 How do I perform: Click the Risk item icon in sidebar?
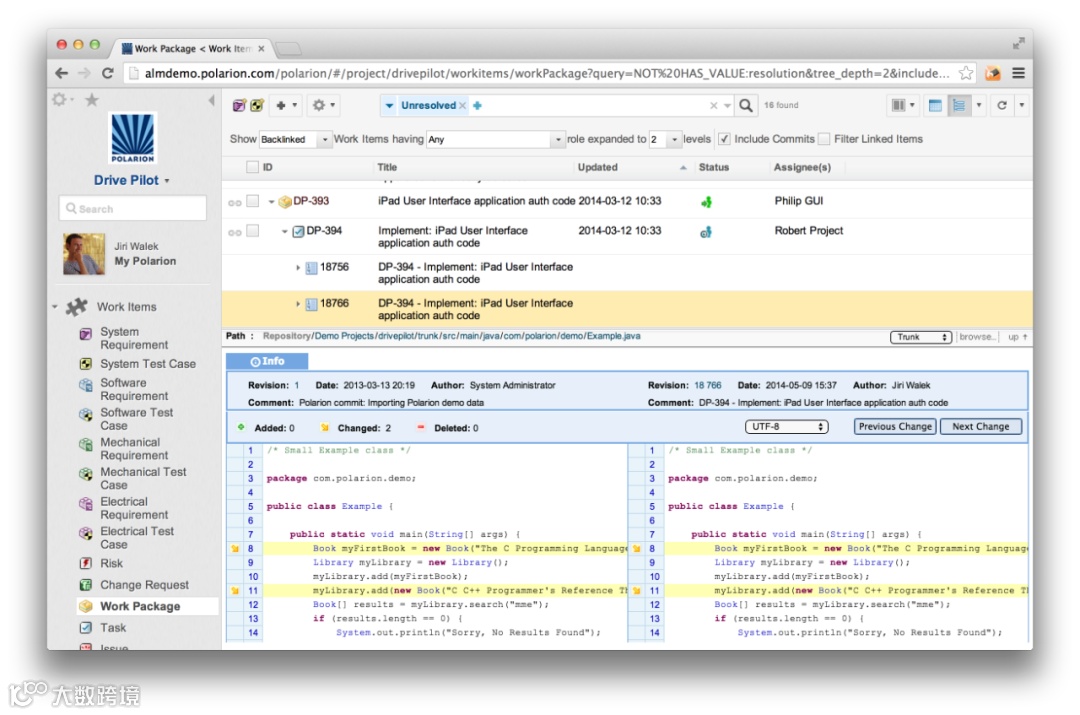[85, 563]
